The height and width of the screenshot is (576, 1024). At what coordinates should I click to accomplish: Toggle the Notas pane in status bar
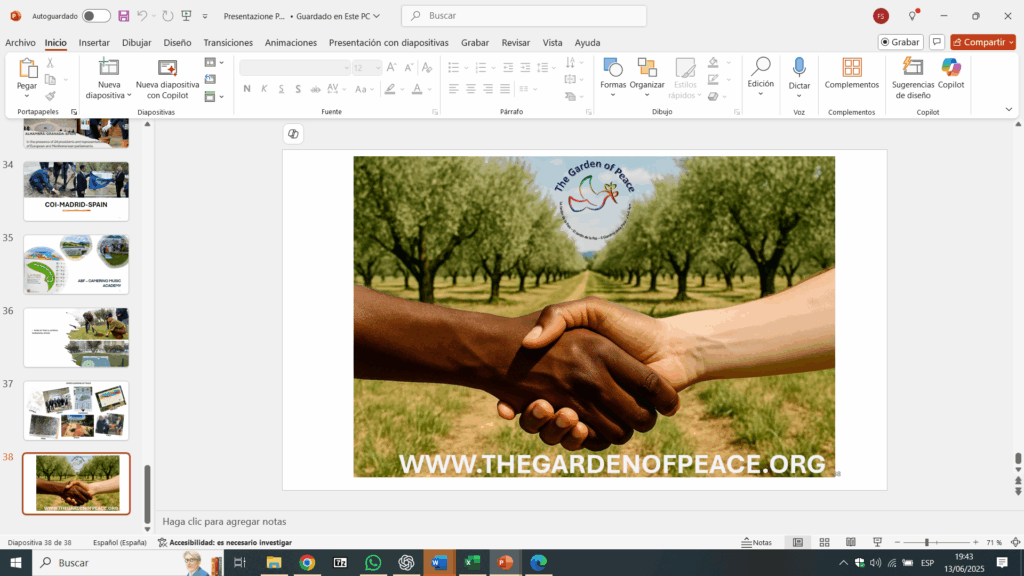[757, 542]
